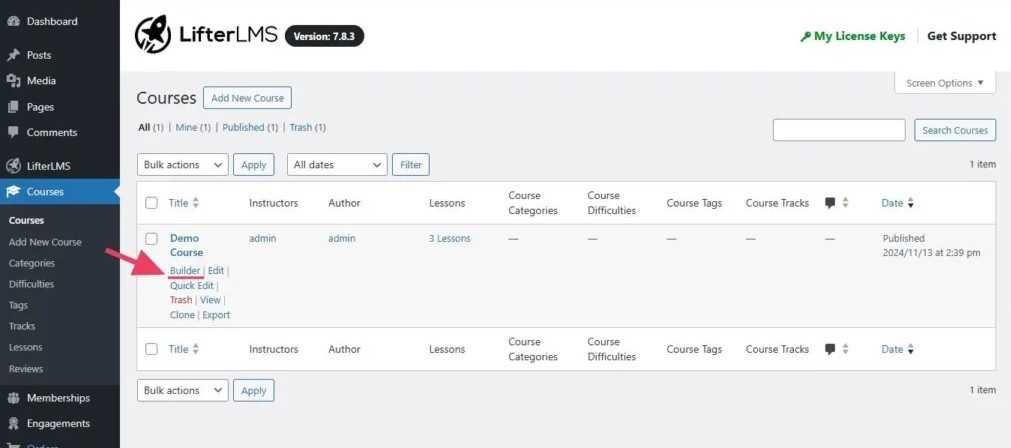Check the Demo Course row checkbox
This screenshot has height=448, width=1011.
[x=152, y=239]
